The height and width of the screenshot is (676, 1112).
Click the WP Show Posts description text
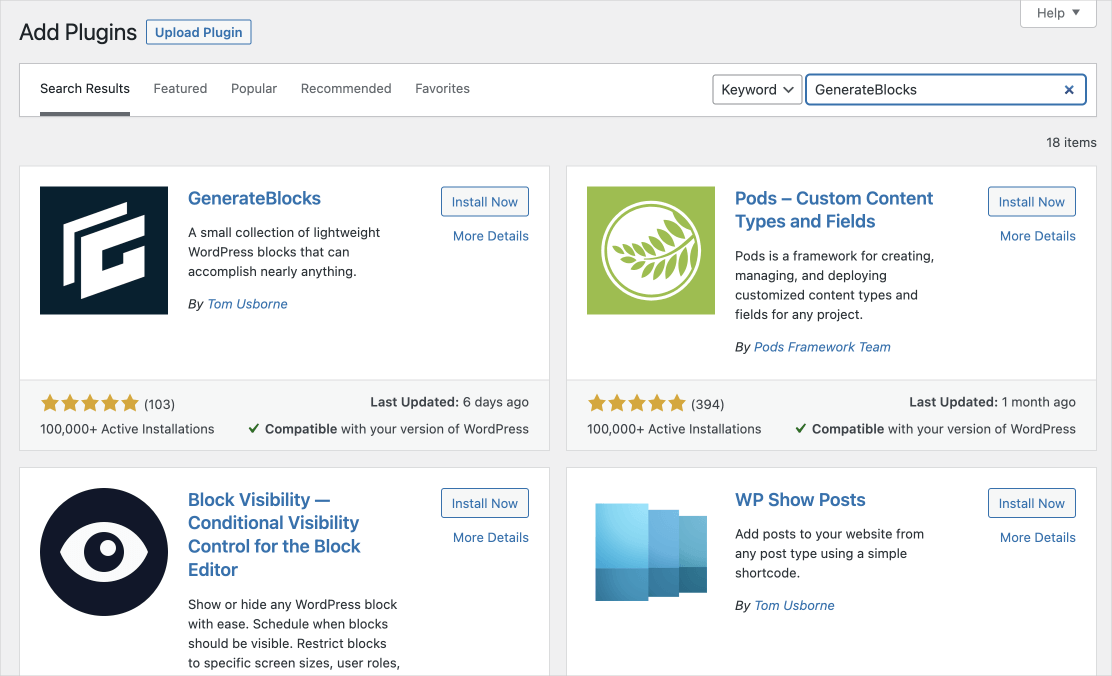coord(829,553)
